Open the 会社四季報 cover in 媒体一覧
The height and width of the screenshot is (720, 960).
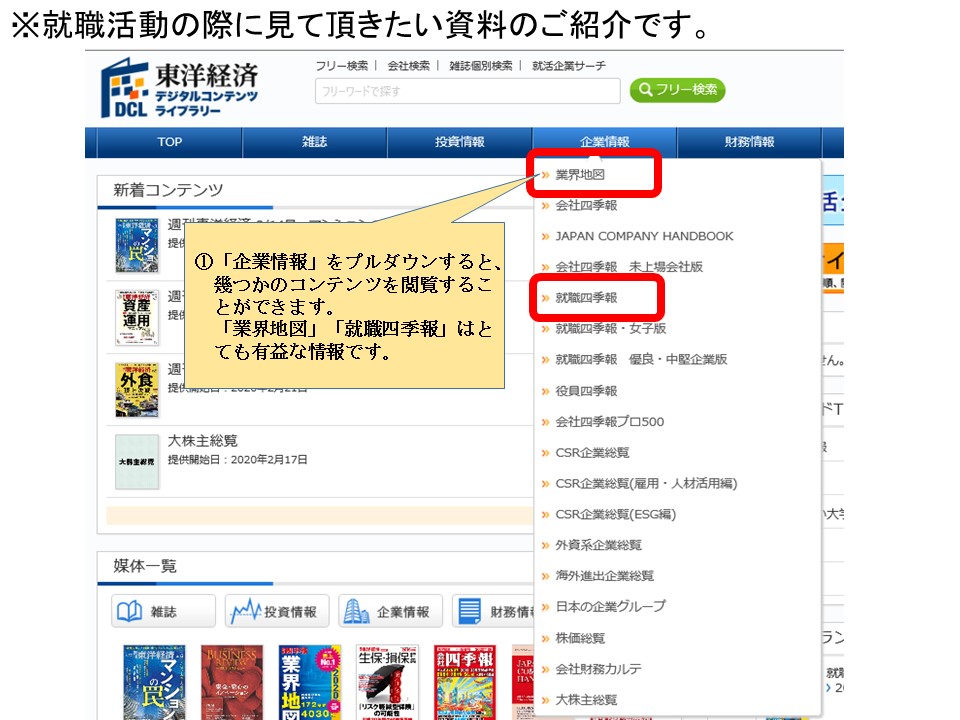pyautogui.click(x=465, y=682)
